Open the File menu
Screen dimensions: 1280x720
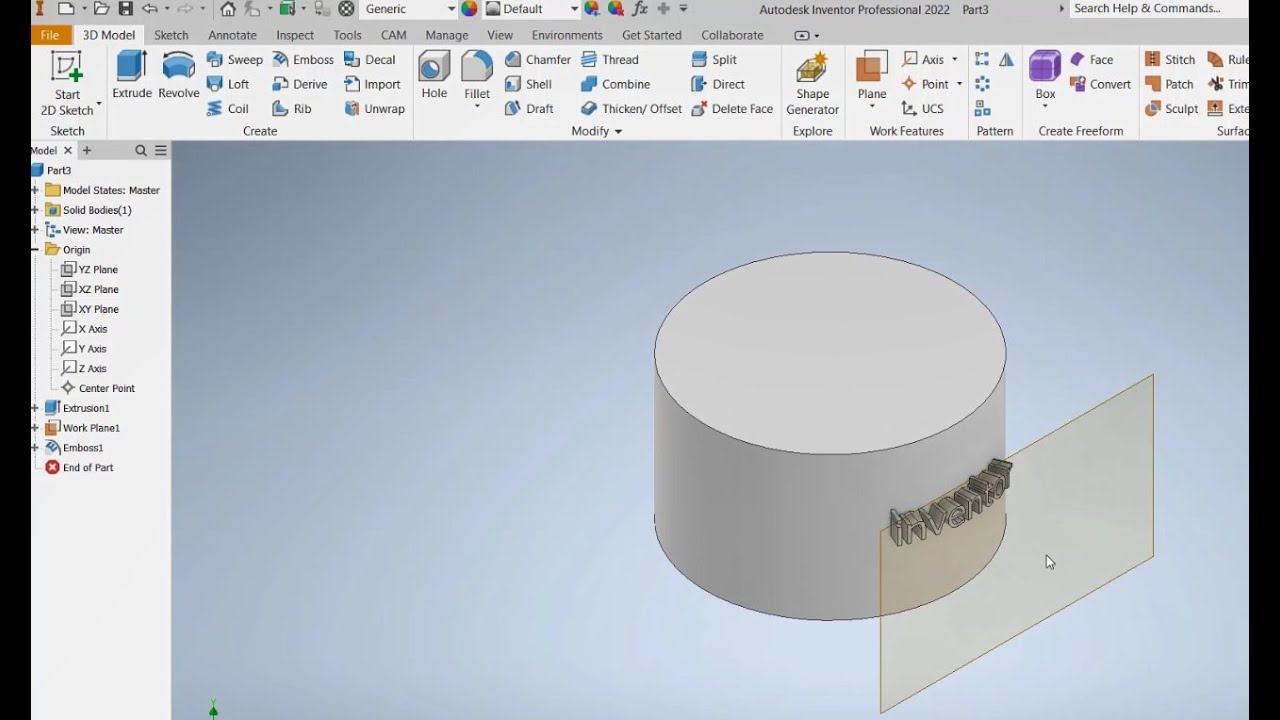point(50,35)
